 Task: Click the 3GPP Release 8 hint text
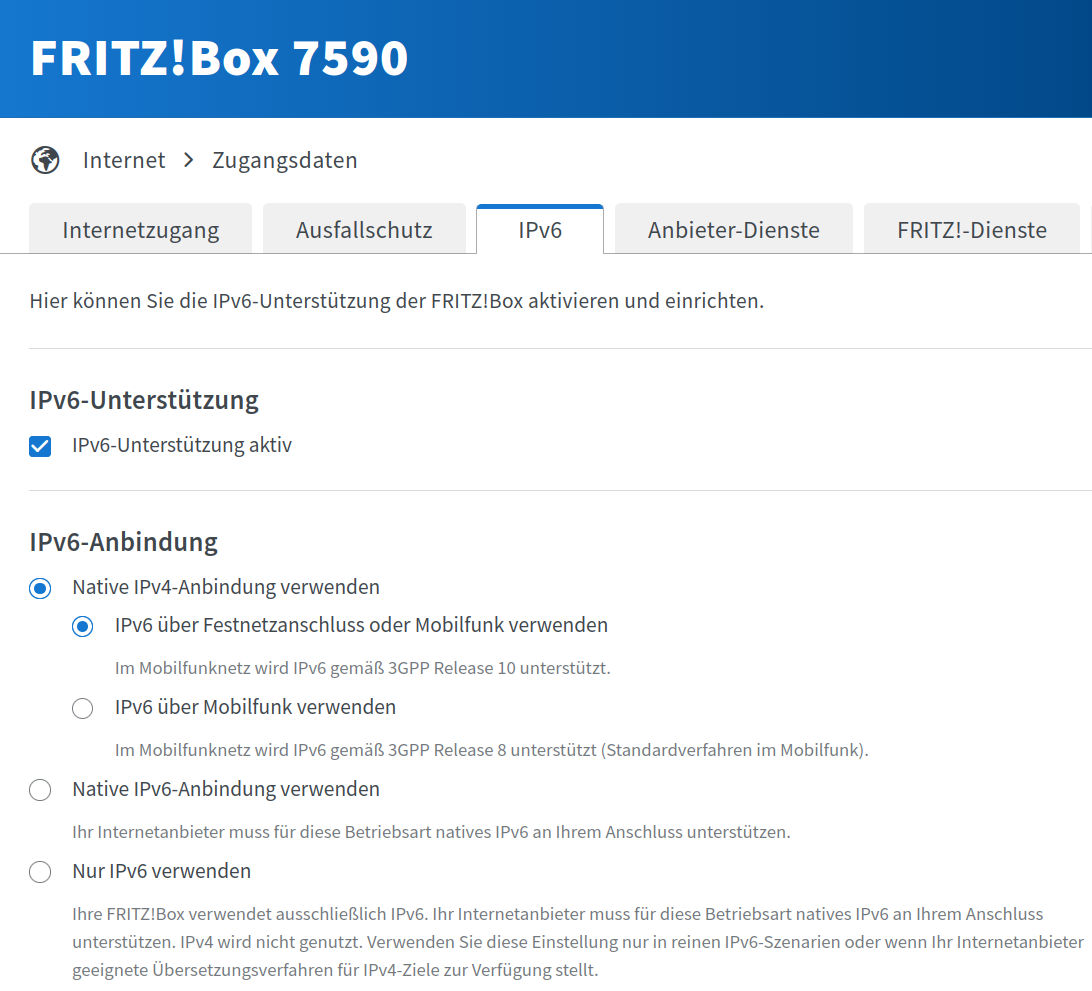(492, 750)
